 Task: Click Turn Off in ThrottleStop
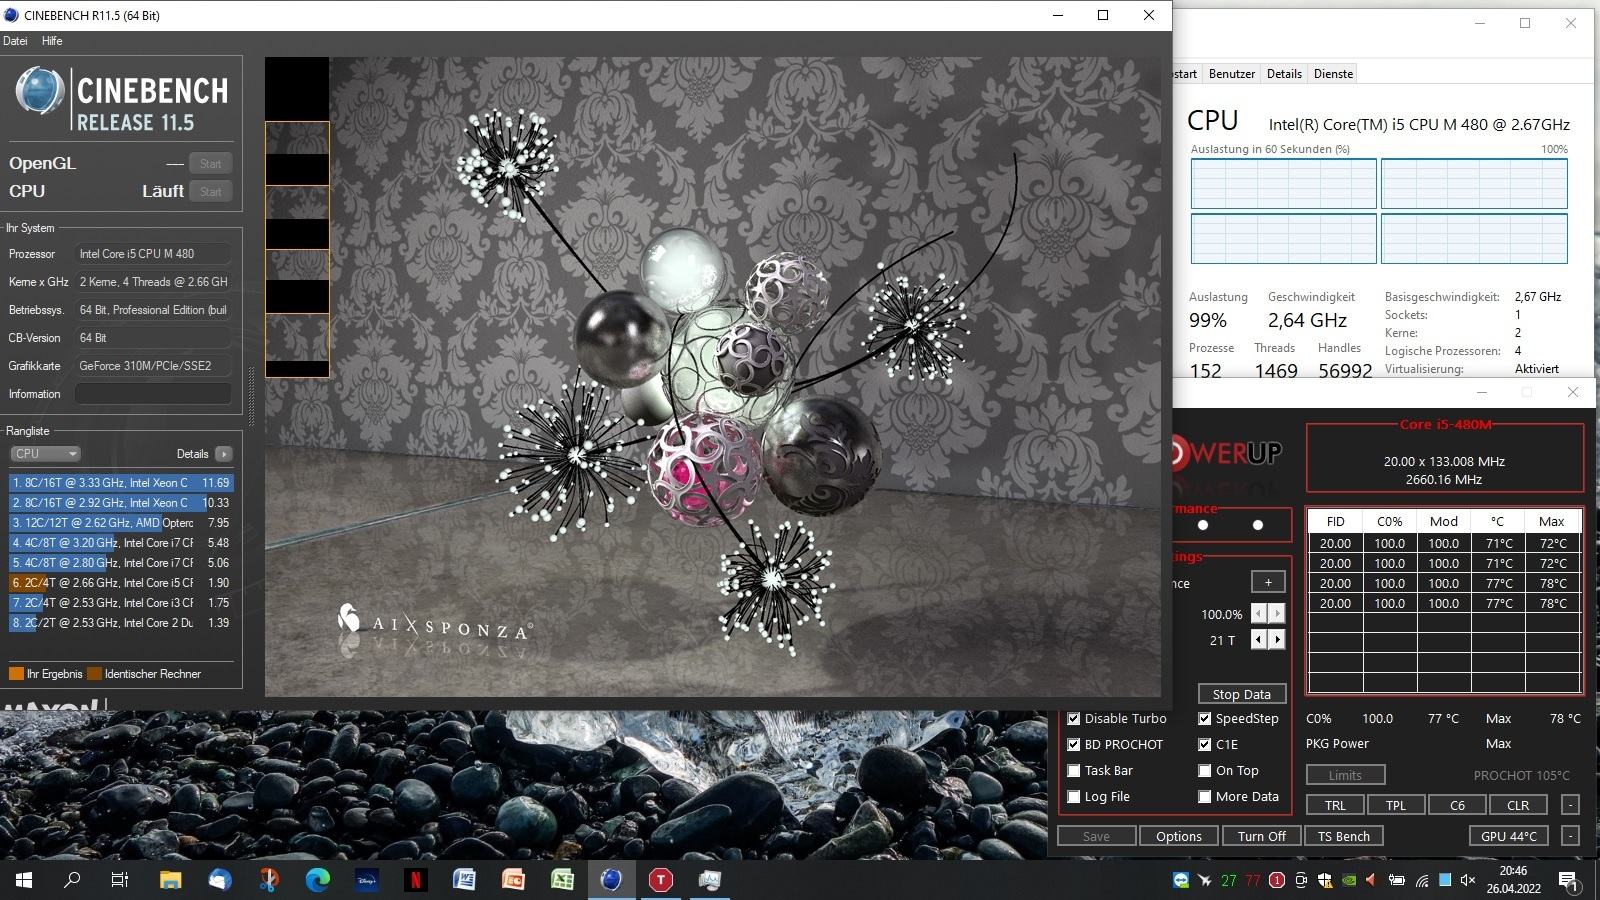pos(1262,836)
